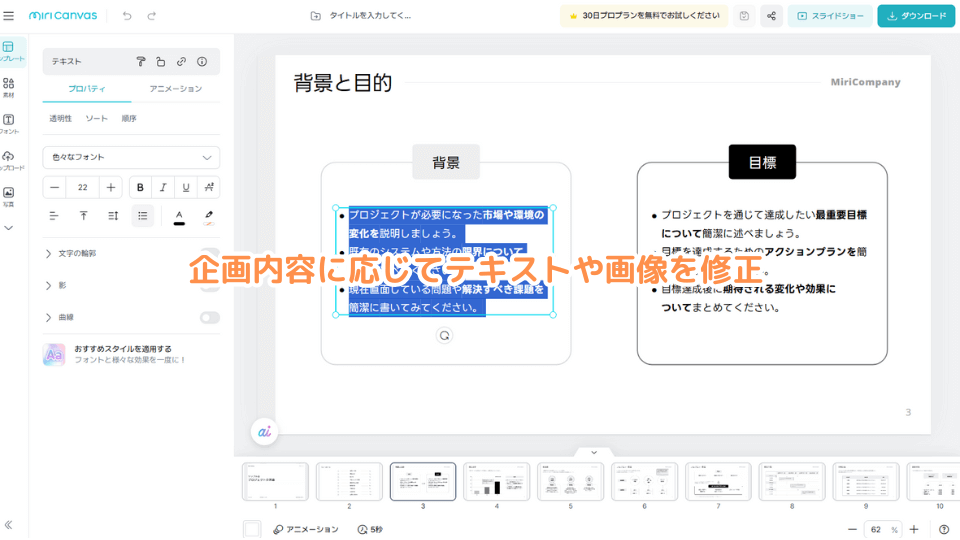Open line spacing settings
960x540 pixels.
click(x=113, y=216)
